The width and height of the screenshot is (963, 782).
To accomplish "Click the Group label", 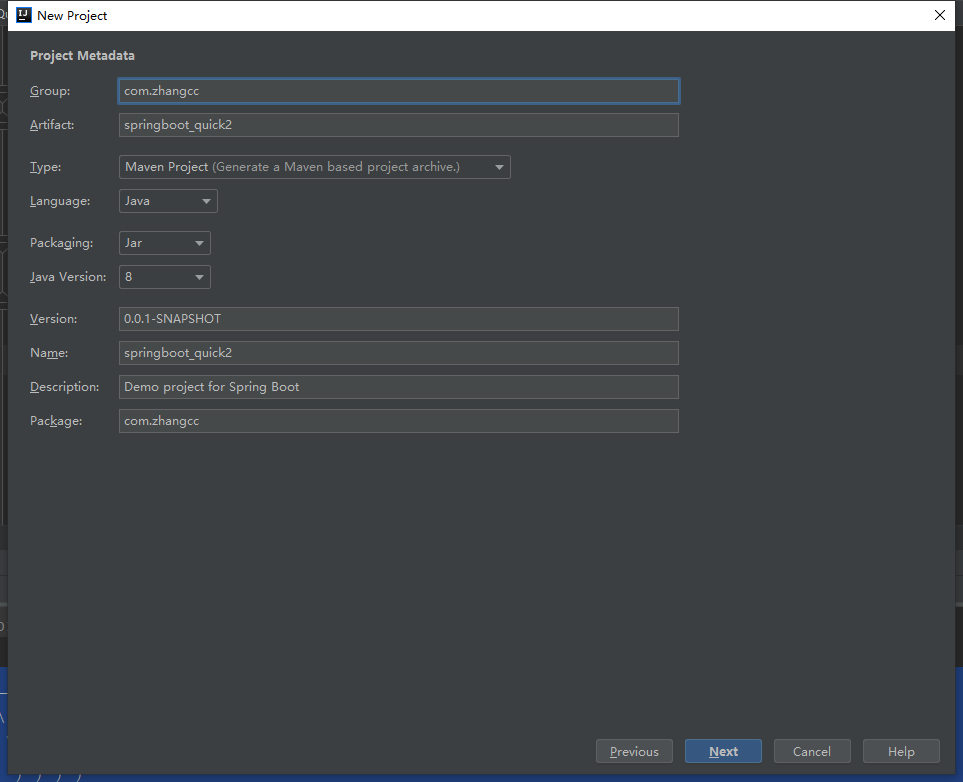I will click(x=50, y=91).
